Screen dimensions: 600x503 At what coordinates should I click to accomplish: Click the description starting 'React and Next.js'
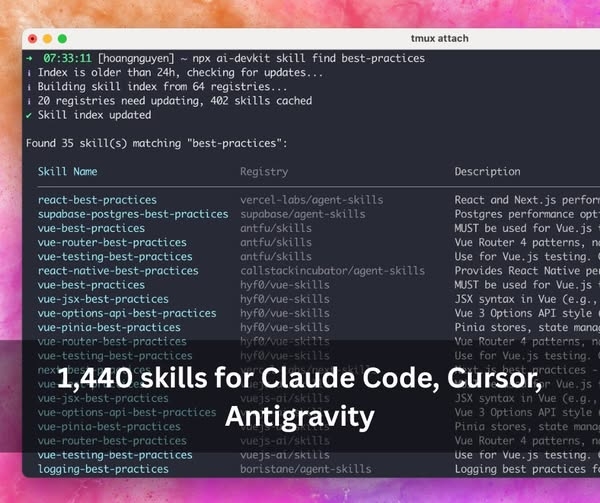pos(527,200)
